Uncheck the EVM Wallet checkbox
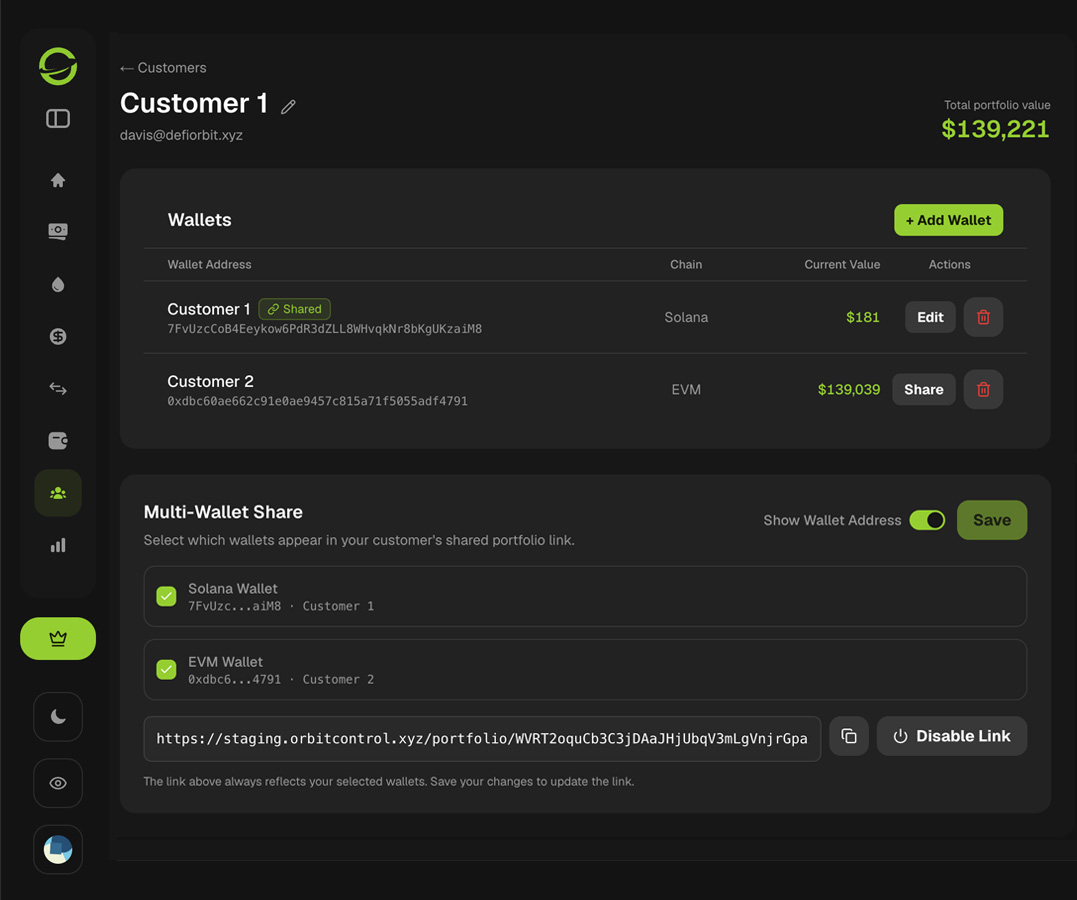1077x900 pixels. (166, 669)
